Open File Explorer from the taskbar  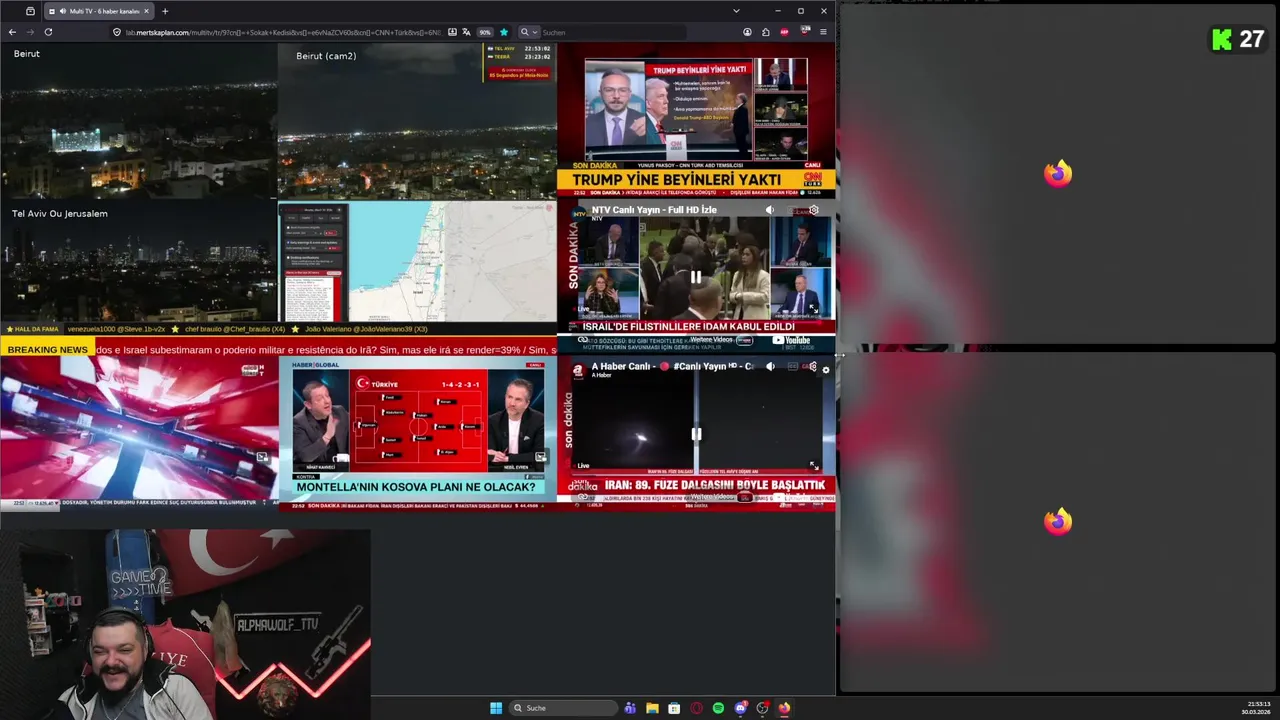[x=652, y=708]
